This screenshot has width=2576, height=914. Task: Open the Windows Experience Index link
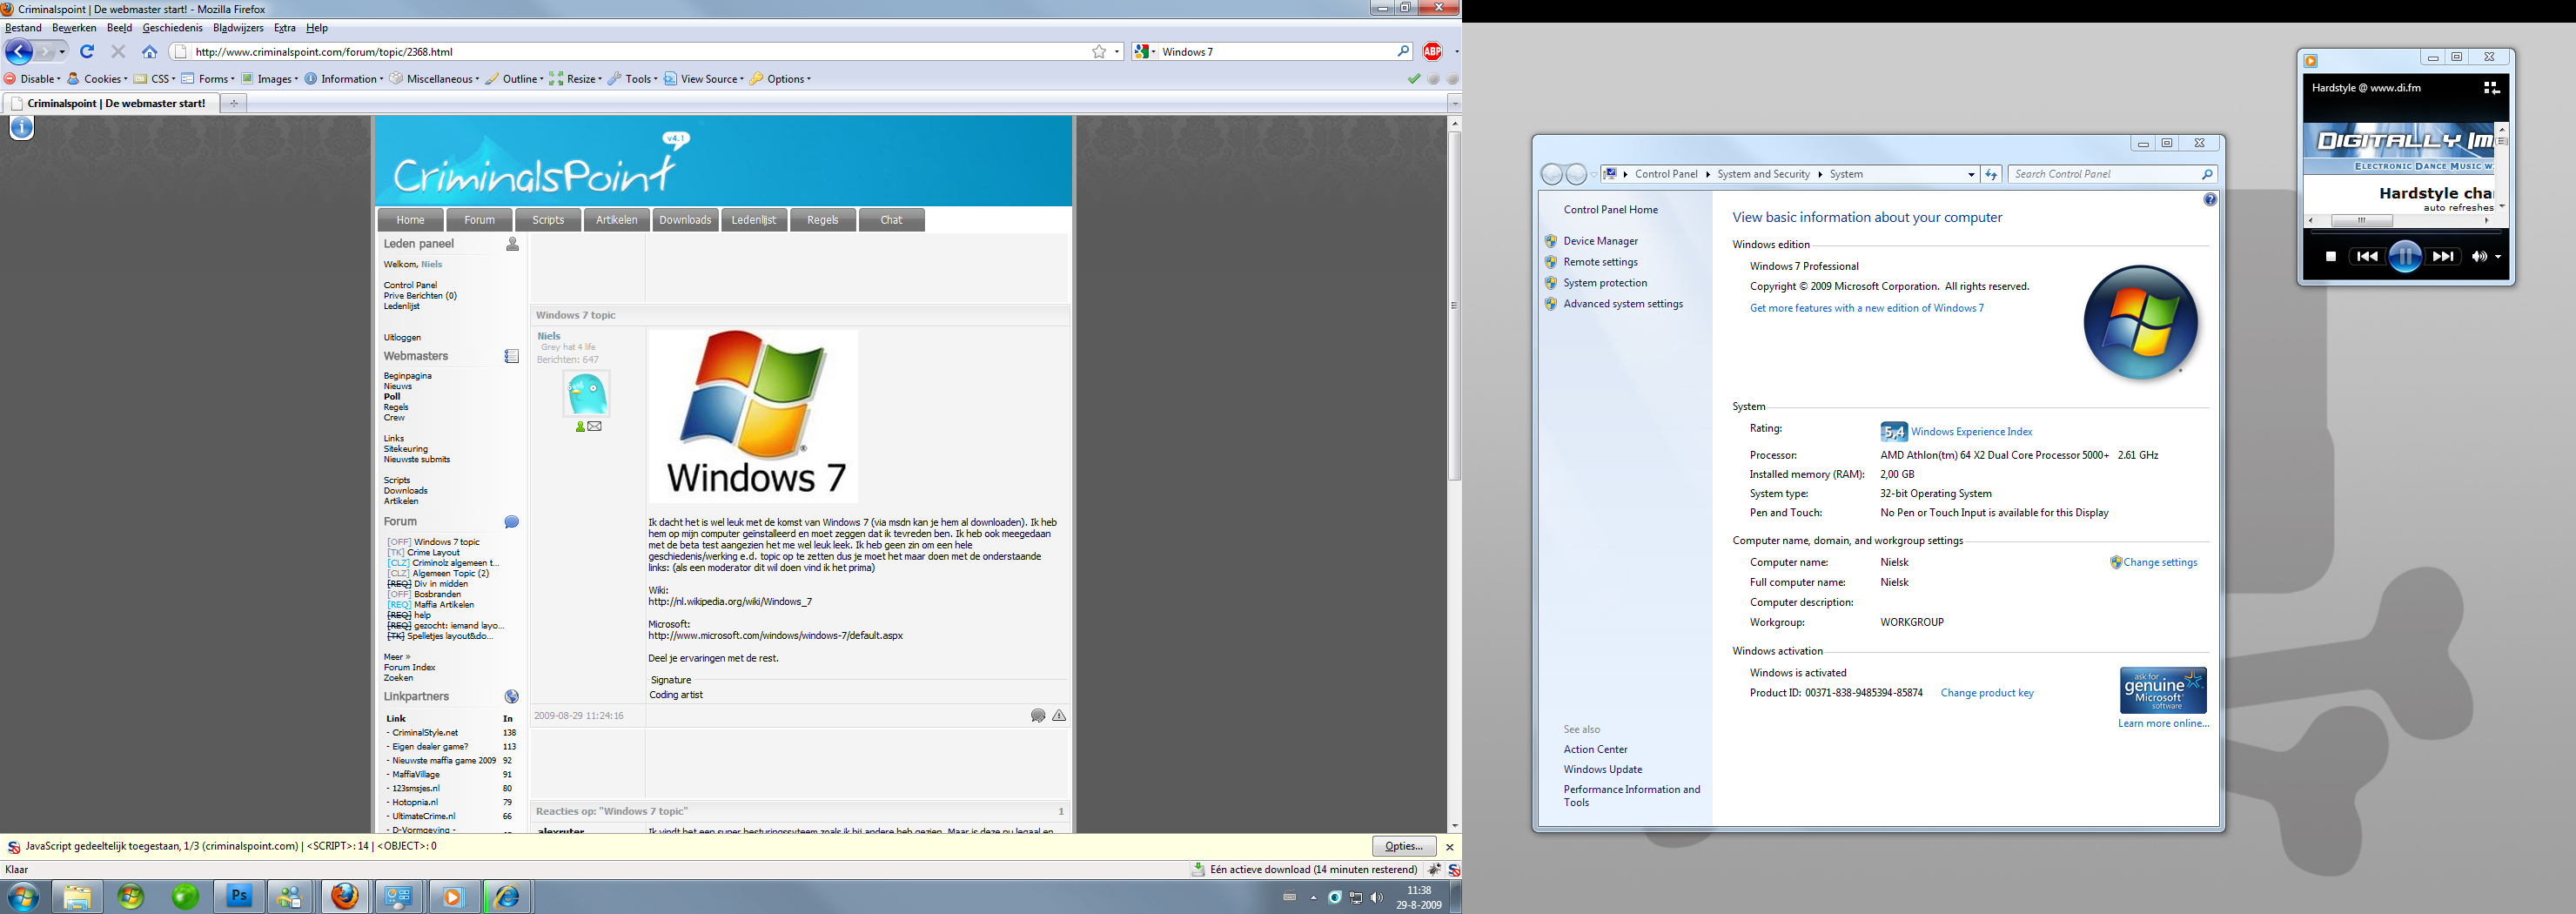(x=1971, y=432)
